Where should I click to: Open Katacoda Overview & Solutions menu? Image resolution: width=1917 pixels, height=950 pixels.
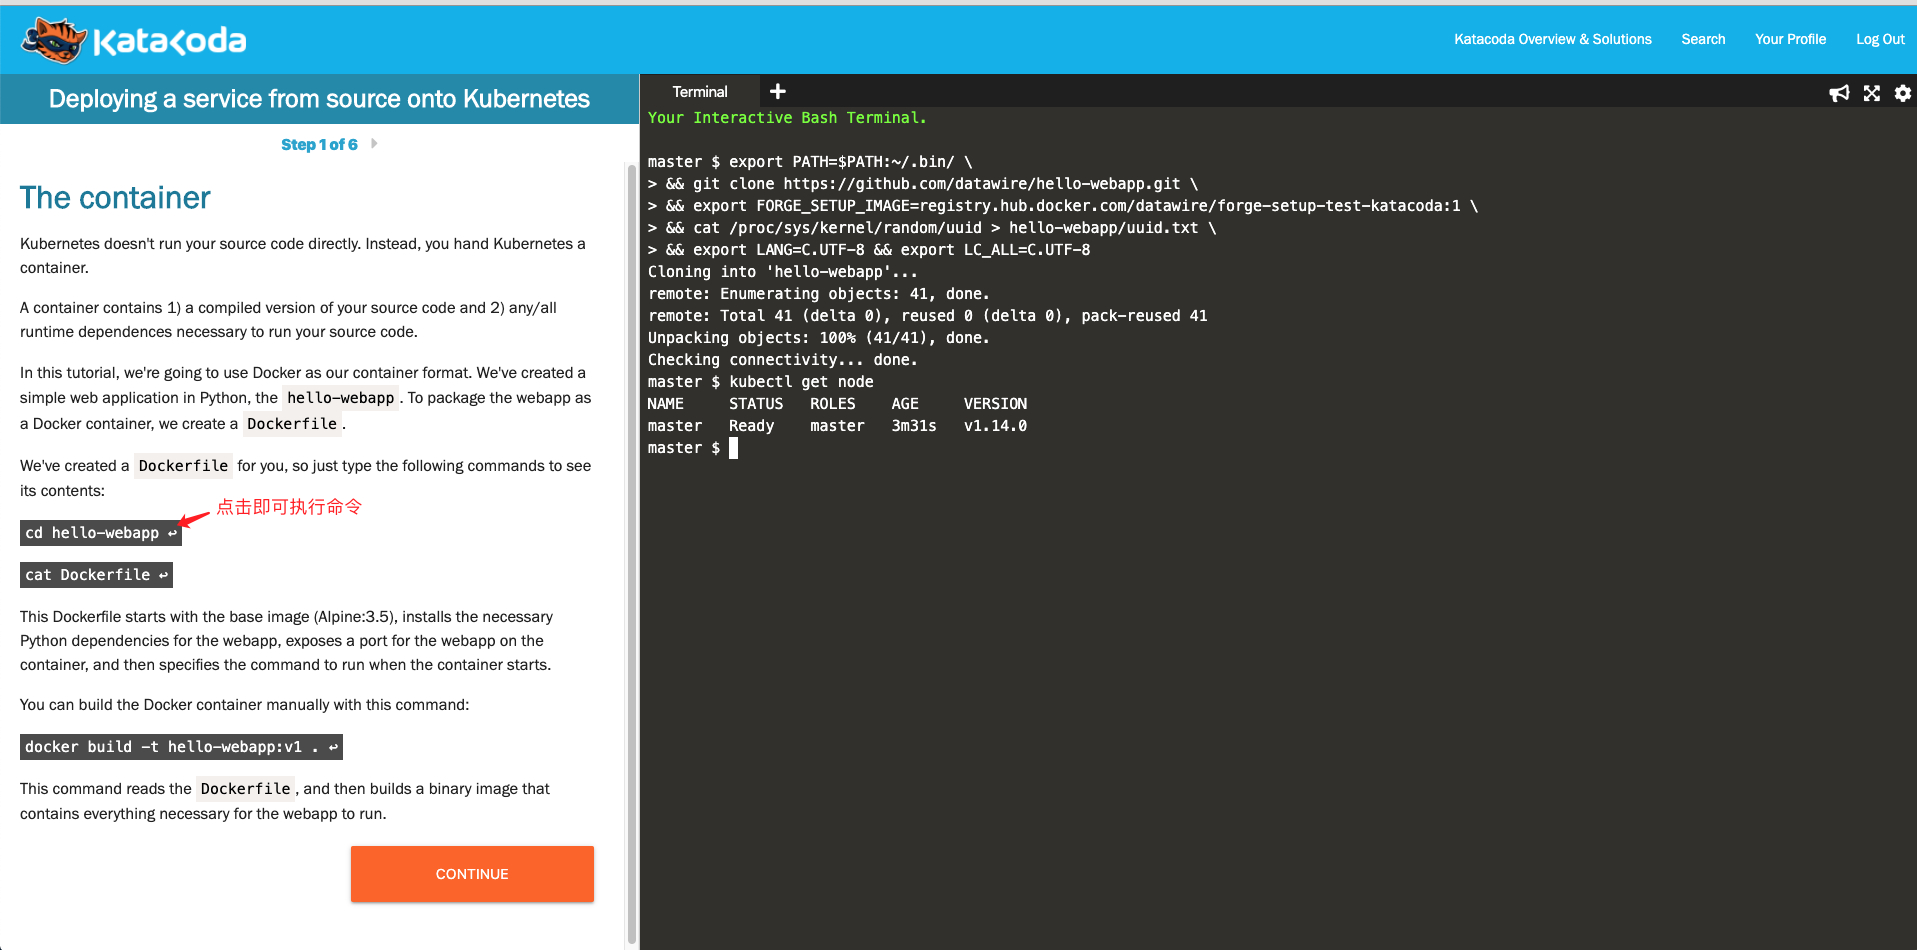(x=1552, y=39)
